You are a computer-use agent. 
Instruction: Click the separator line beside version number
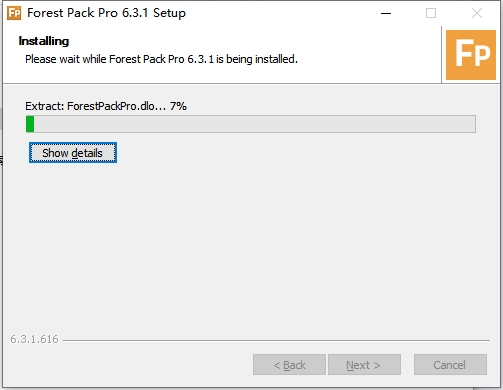click(x=276, y=340)
